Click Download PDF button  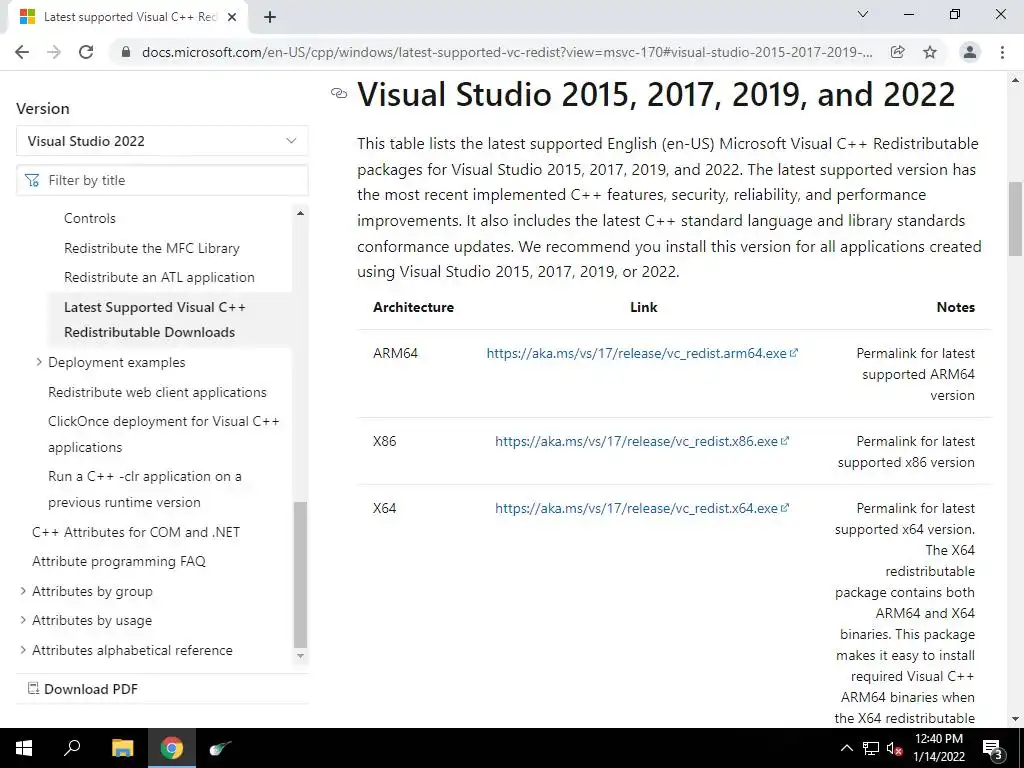(83, 689)
